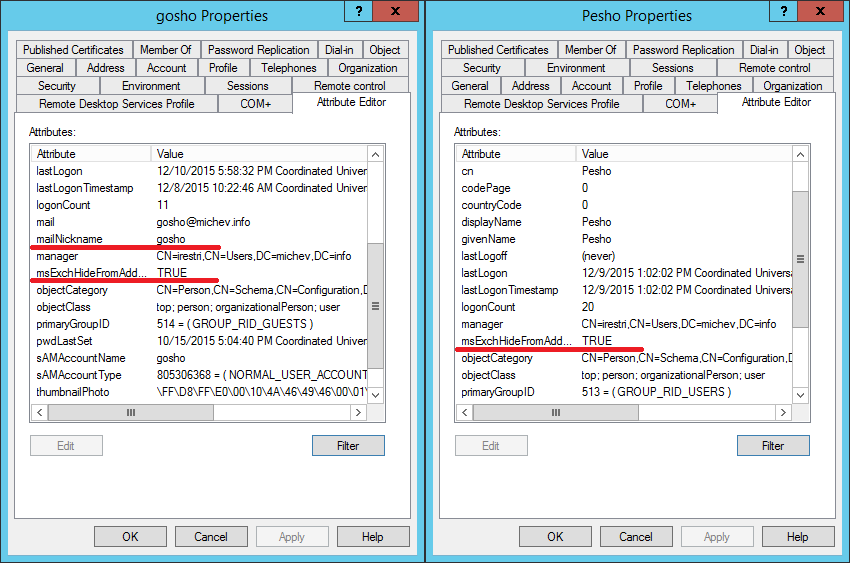Click Cancel in the gosho Properties dialog
This screenshot has width=850, height=563.
tap(211, 536)
